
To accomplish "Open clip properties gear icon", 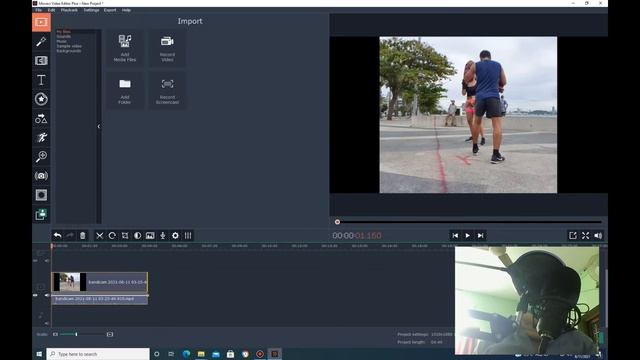I will point(175,236).
